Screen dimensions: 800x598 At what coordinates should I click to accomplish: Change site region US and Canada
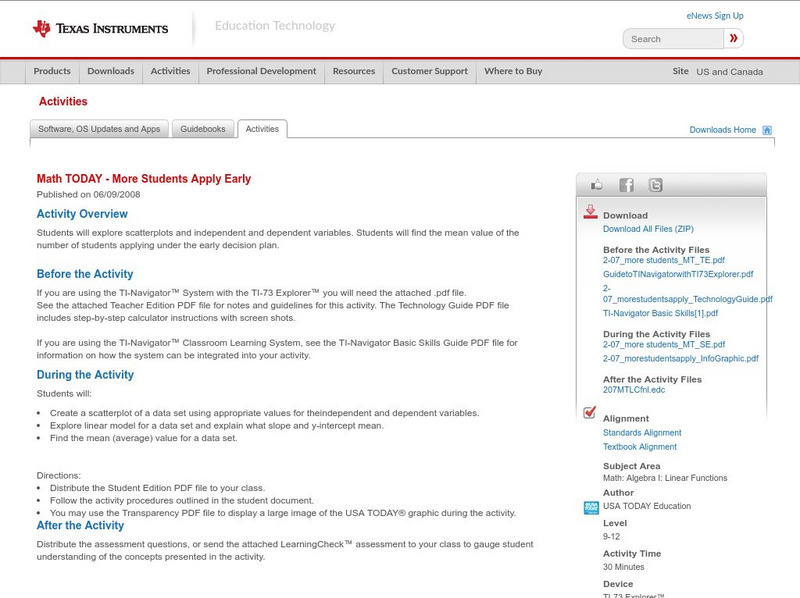click(730, 72)
